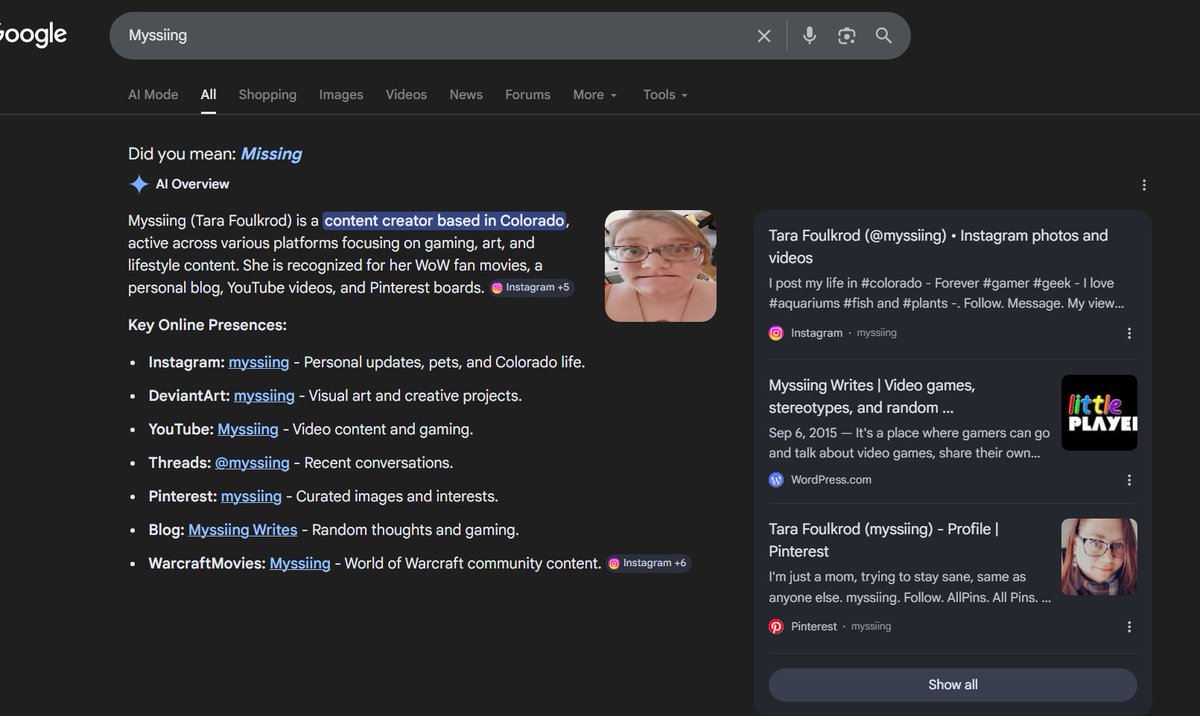Image resolution: width=1200 pixels, height=716 pixels.
Task: Click highlighted text 'content creator based in Colorado'
Action: coord(445,221)
